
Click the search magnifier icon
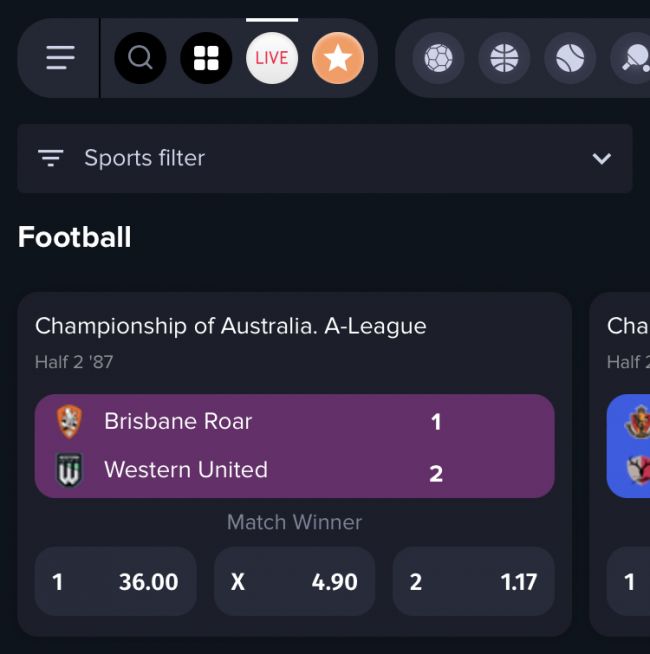[140, 58]
